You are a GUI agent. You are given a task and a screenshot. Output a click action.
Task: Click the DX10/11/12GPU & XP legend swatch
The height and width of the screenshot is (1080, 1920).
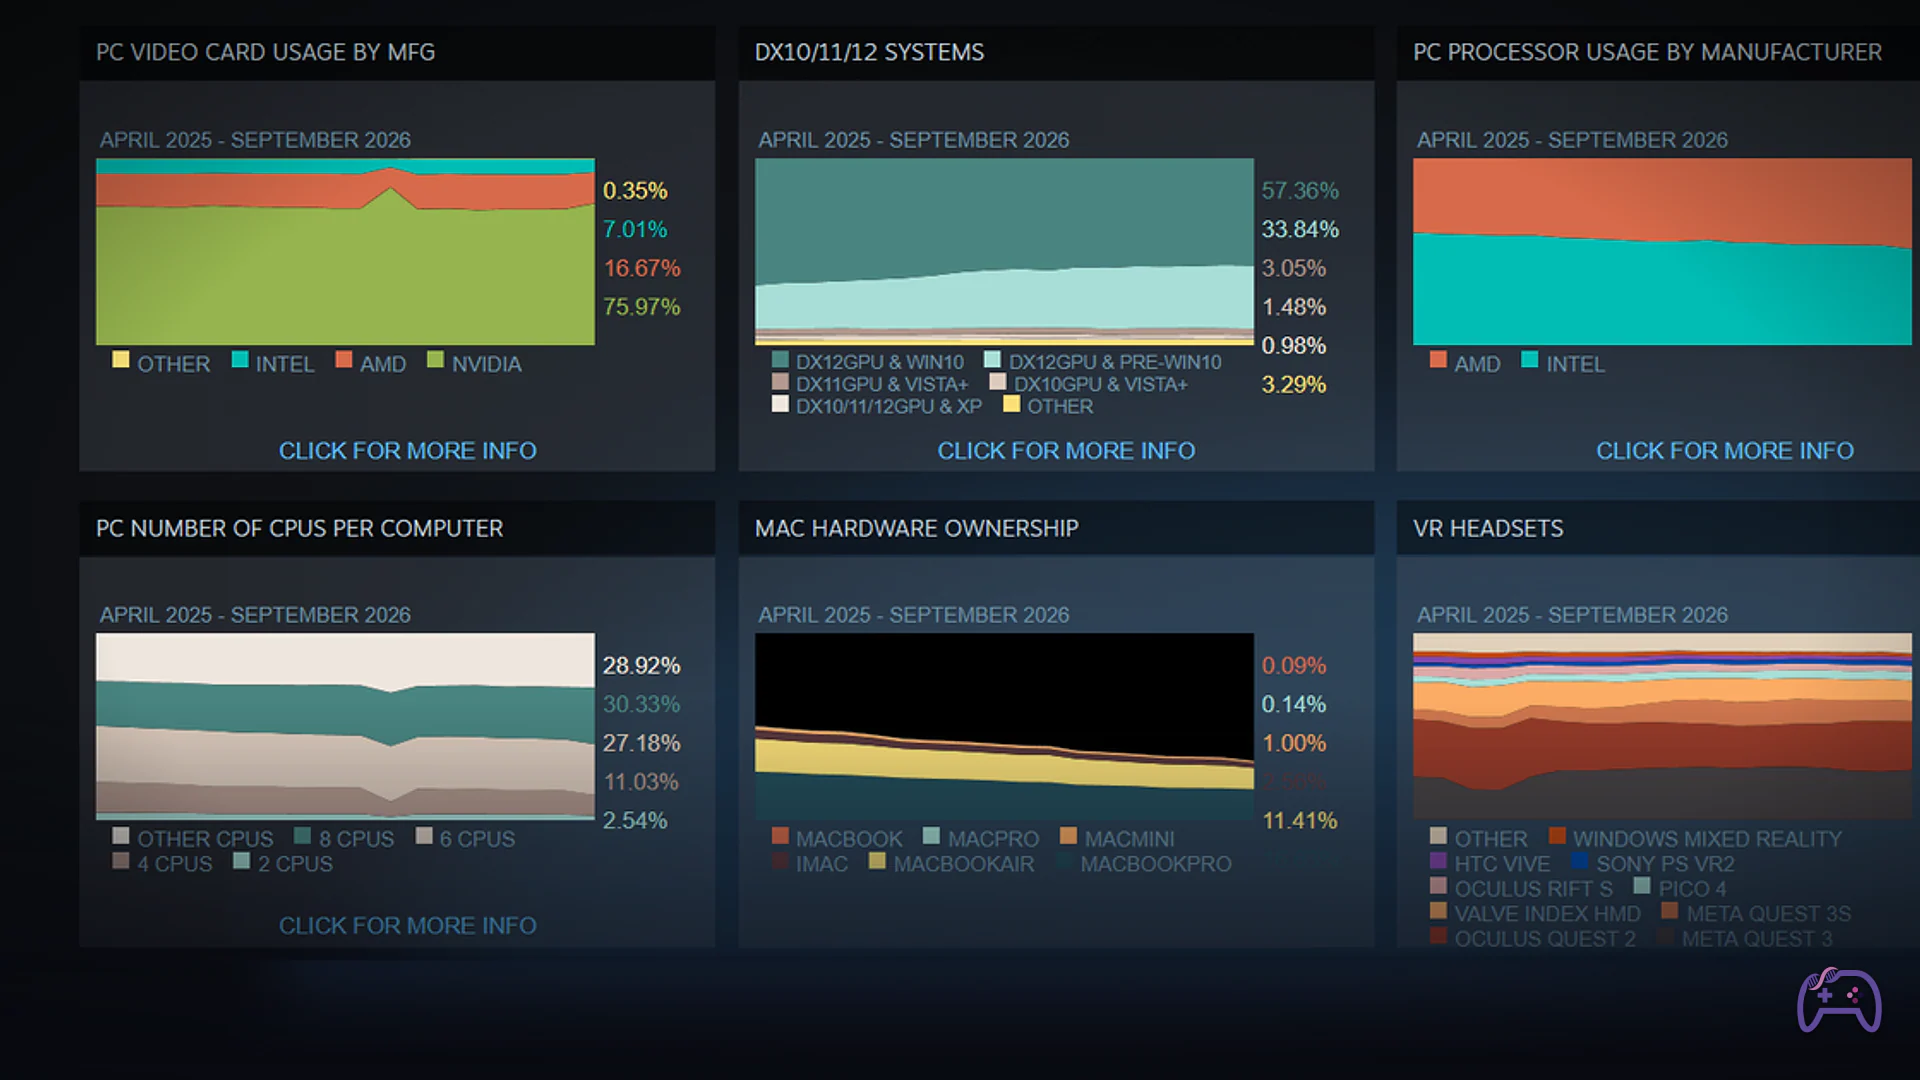pyautogui.click(x=780, y=404)
